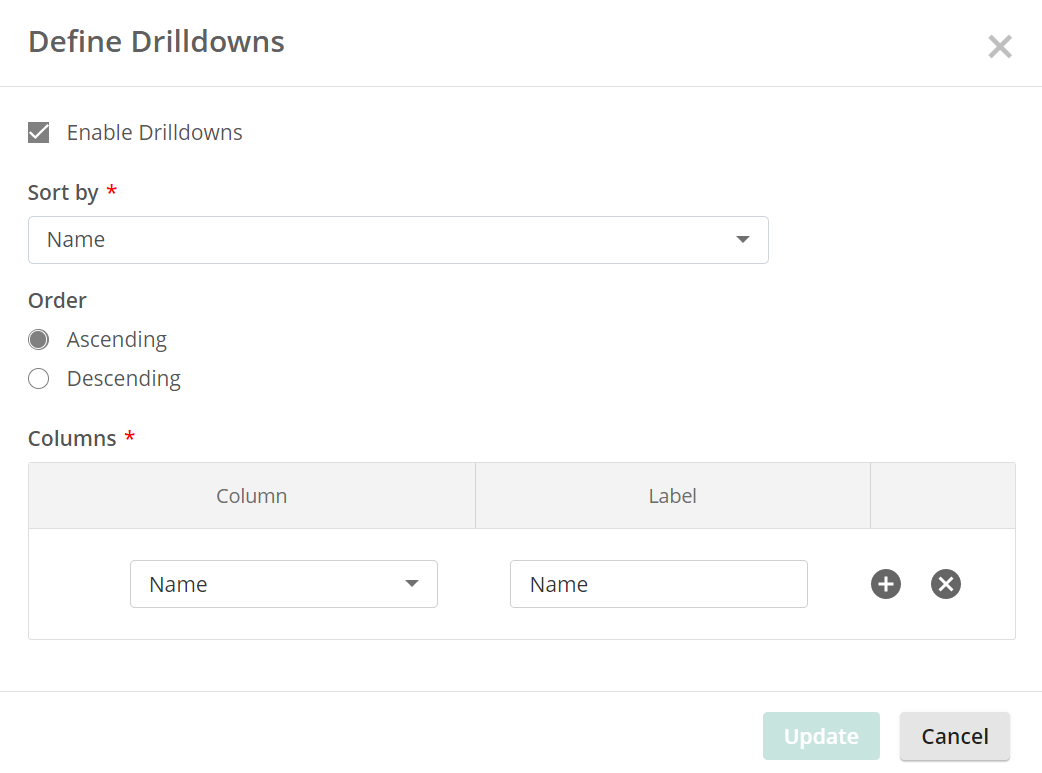Click the X icon to remove the column row
The image size is (1042, 773).
(945, 584)
